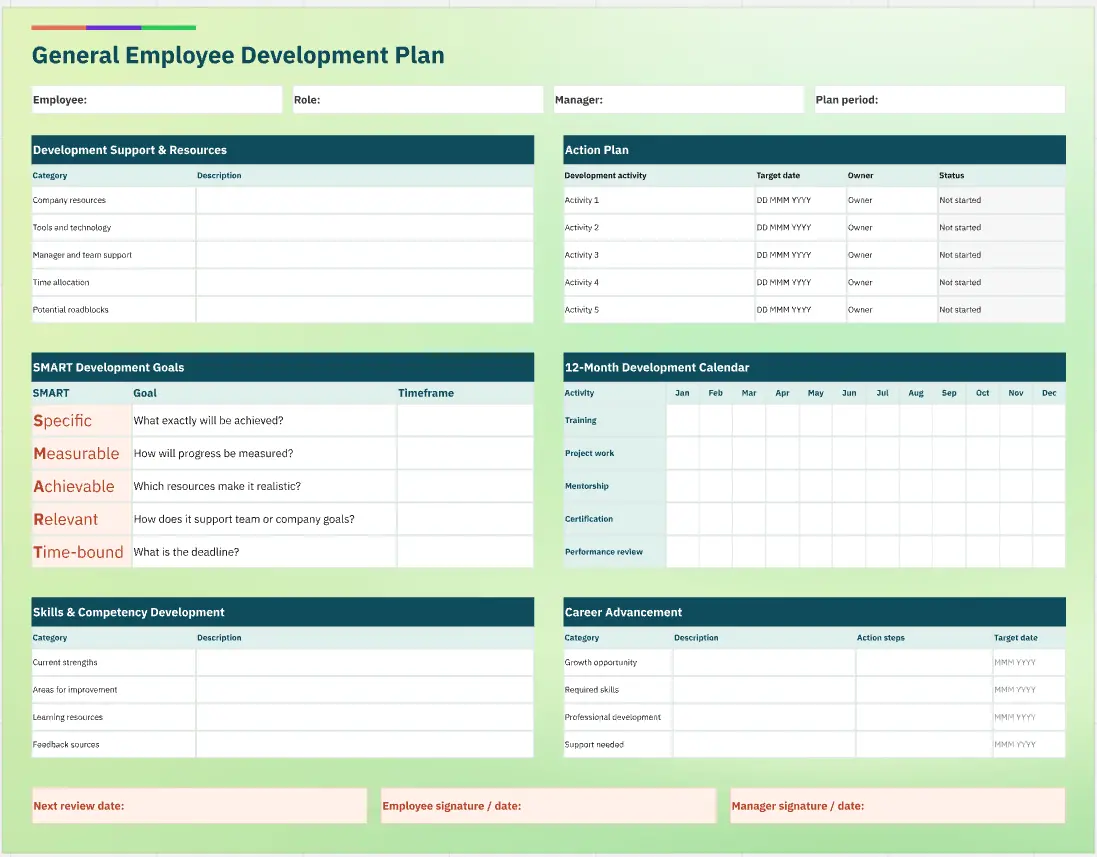Click Not started status for Activity 4
Screen dimensions: 1097x857
click(x=1001, y=283)
